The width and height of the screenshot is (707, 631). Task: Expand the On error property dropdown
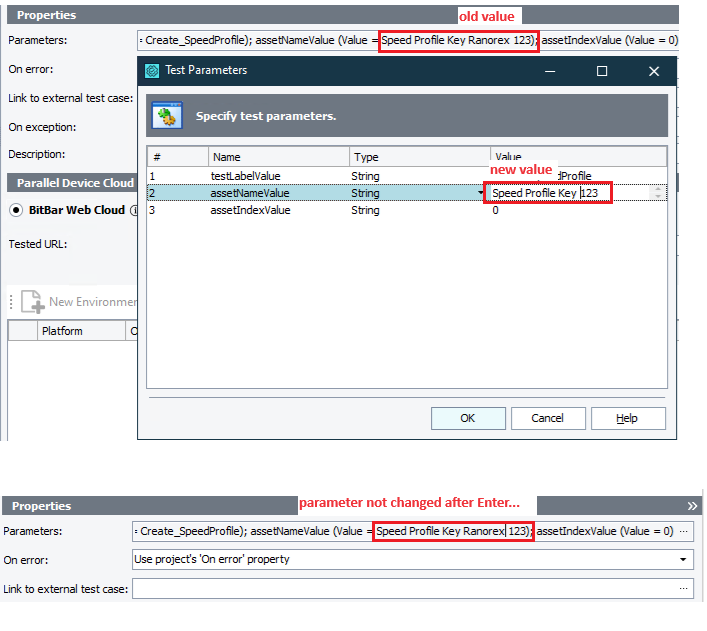tap(684, 560)
